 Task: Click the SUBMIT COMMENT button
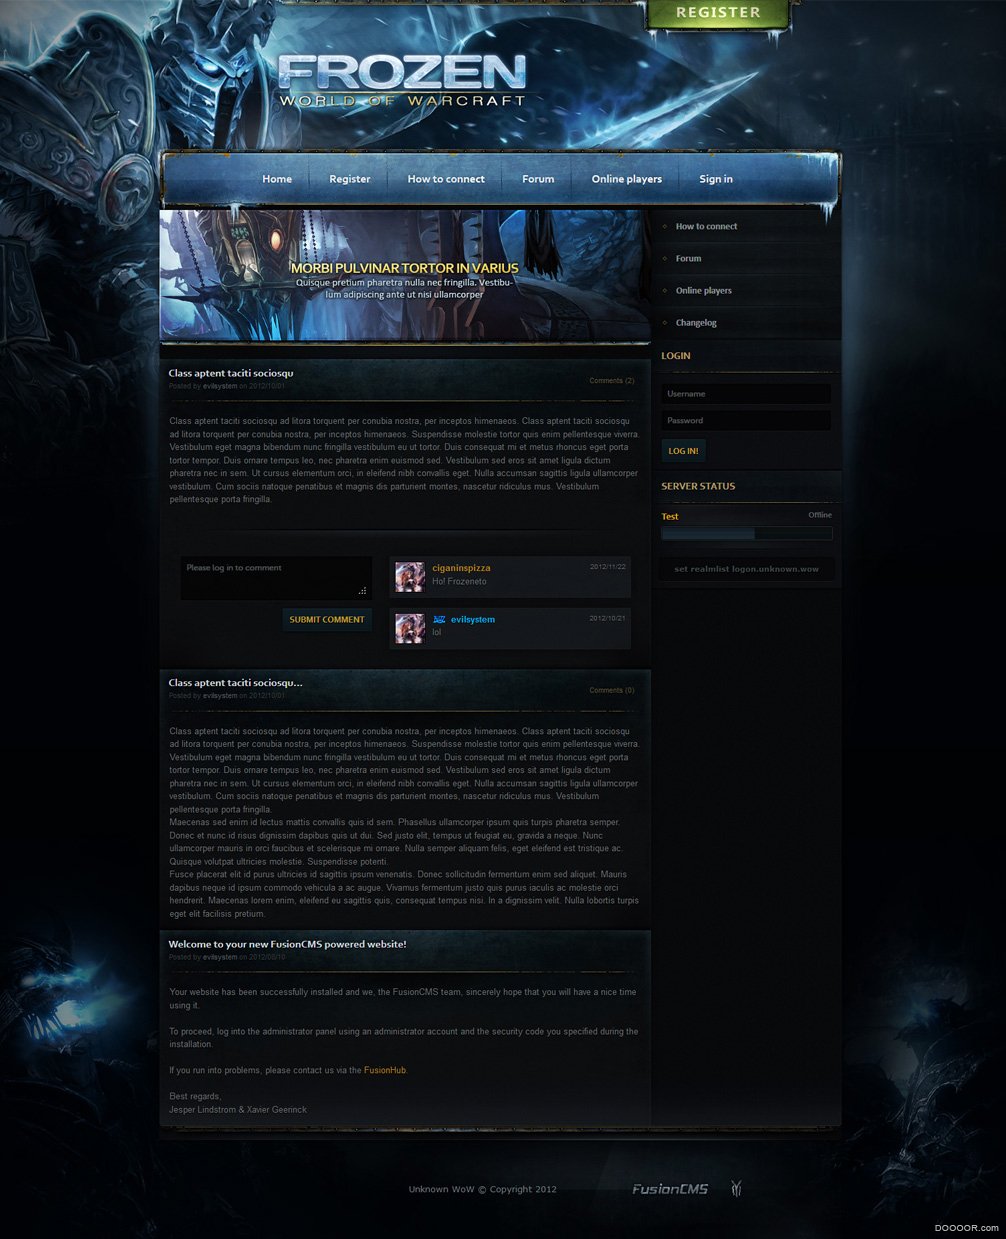[327, 620]
